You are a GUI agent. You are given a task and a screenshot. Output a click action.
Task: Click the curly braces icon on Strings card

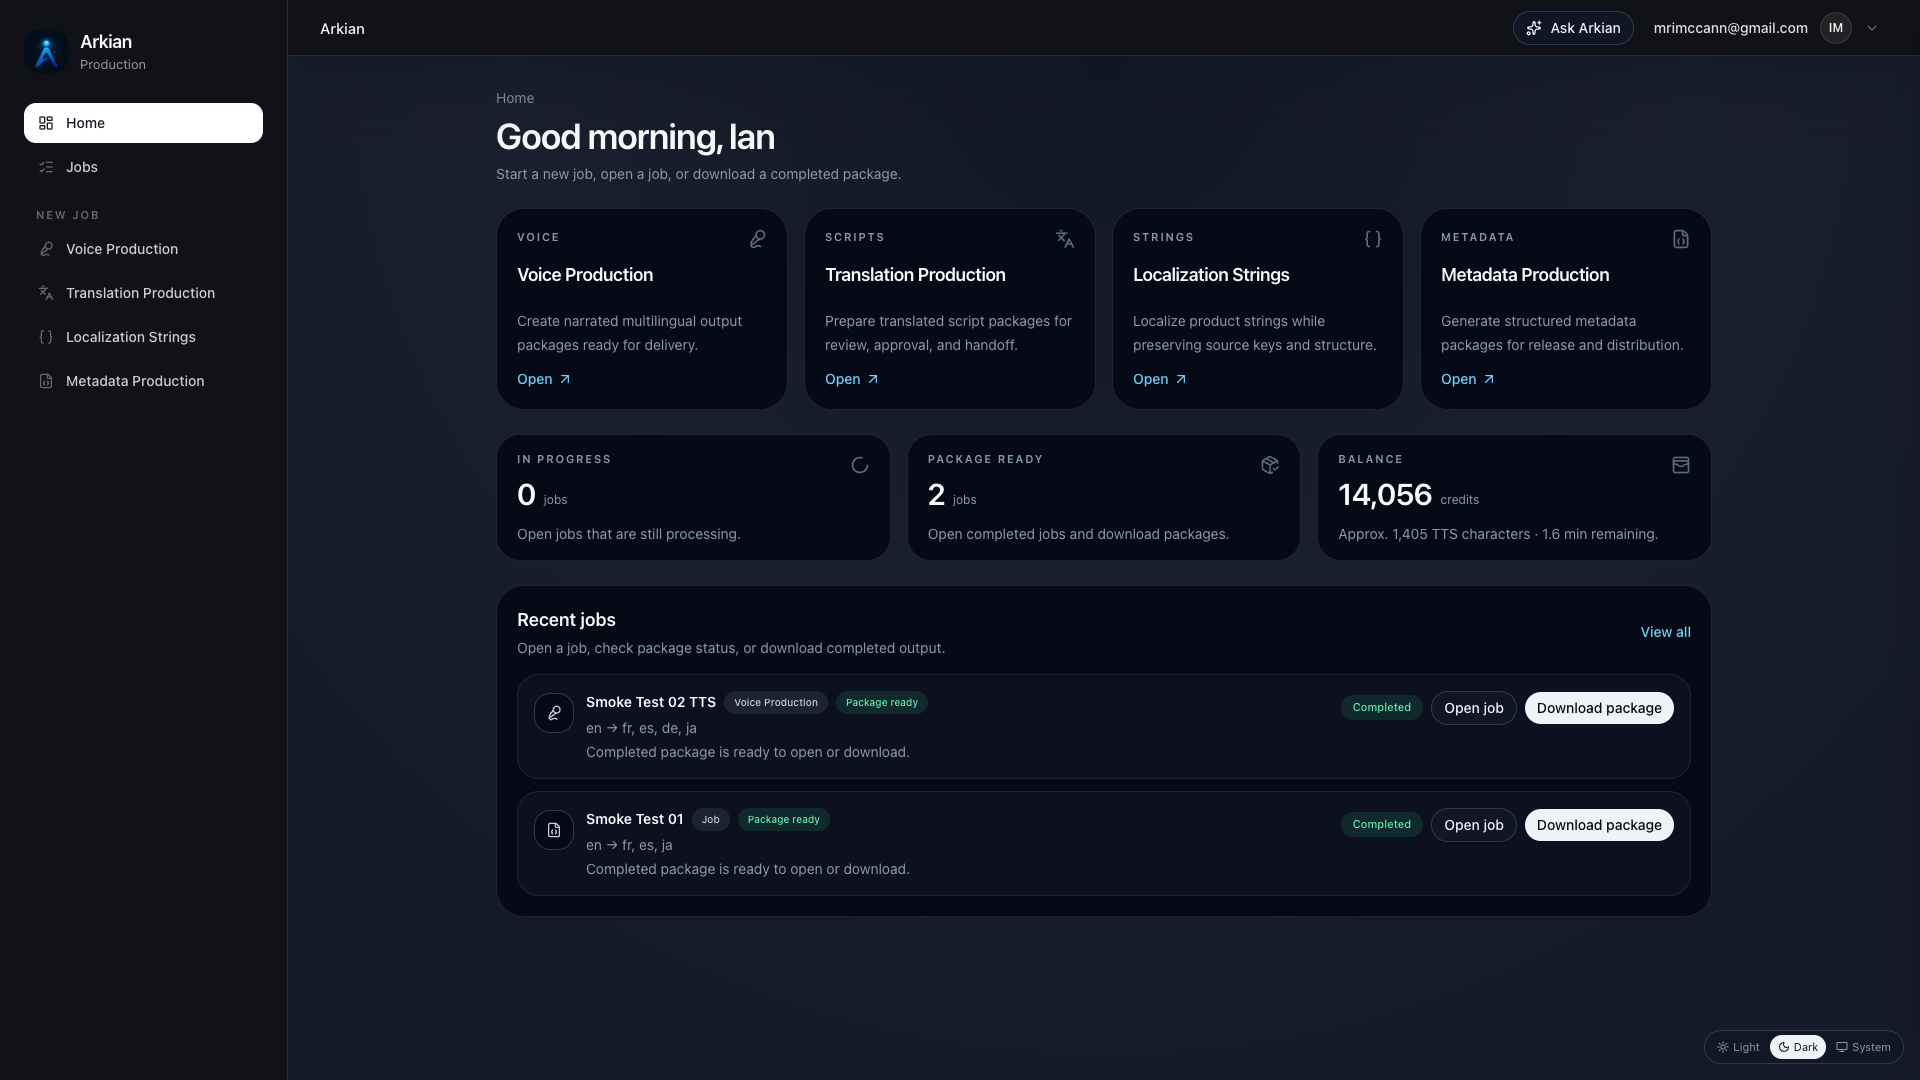coord(1373,239)
